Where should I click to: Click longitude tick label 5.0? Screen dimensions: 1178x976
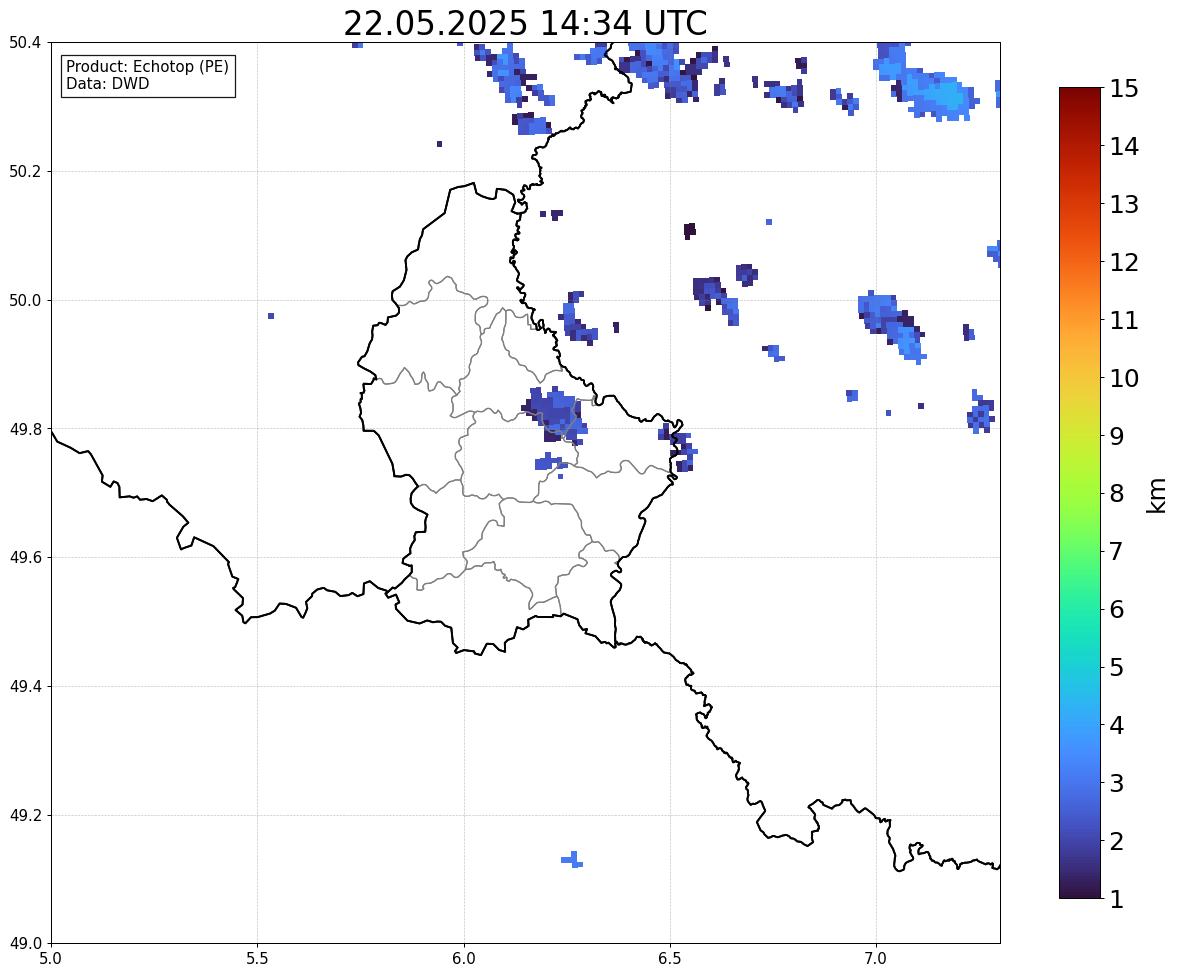[x=51, y=959]
